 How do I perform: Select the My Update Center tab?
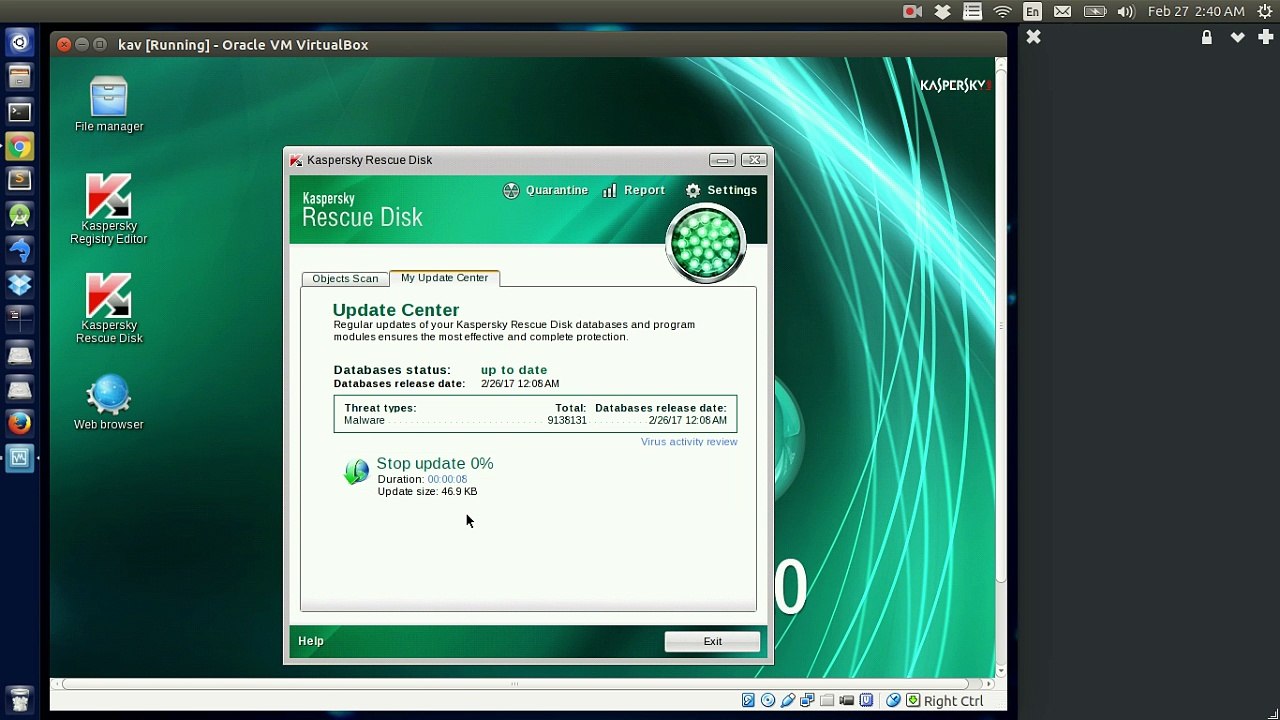point(444,277)
